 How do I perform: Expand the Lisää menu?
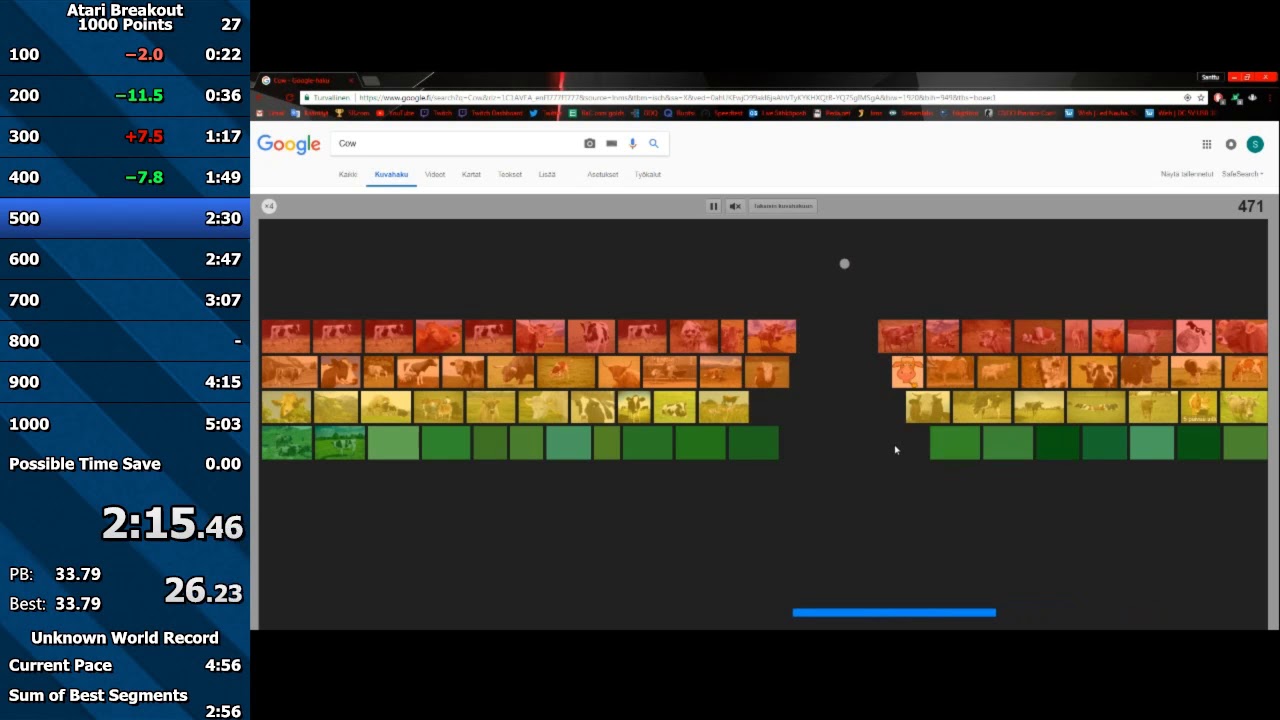click(x=547, y=174)
